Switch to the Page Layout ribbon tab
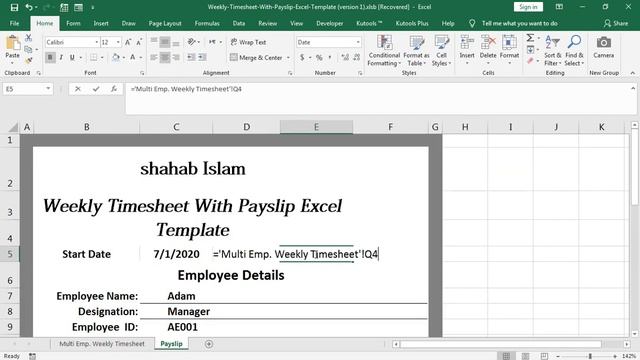The image size is (640, 360). [165, 23]
